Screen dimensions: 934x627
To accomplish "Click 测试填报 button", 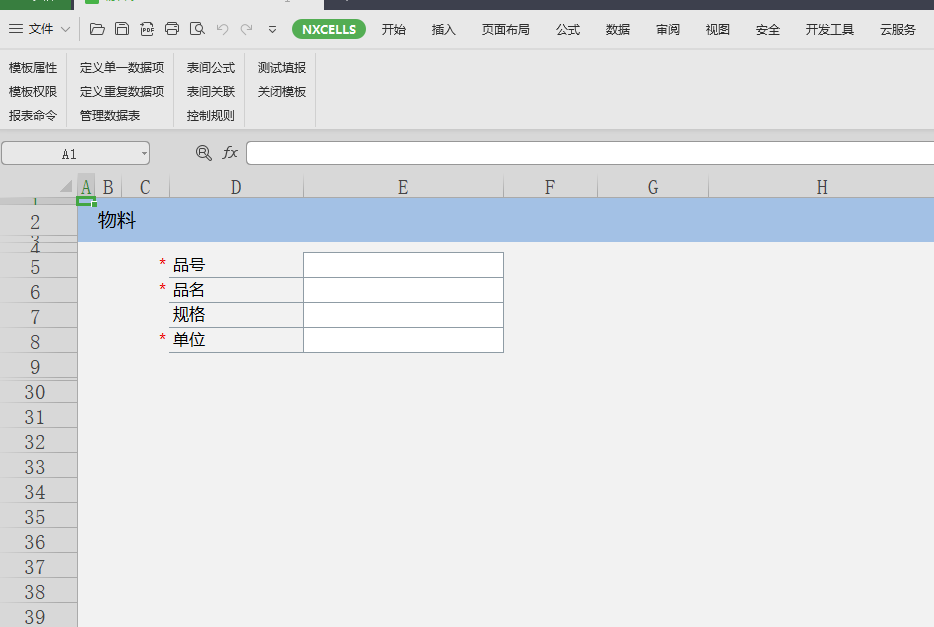I will click(x=282, y=68).
